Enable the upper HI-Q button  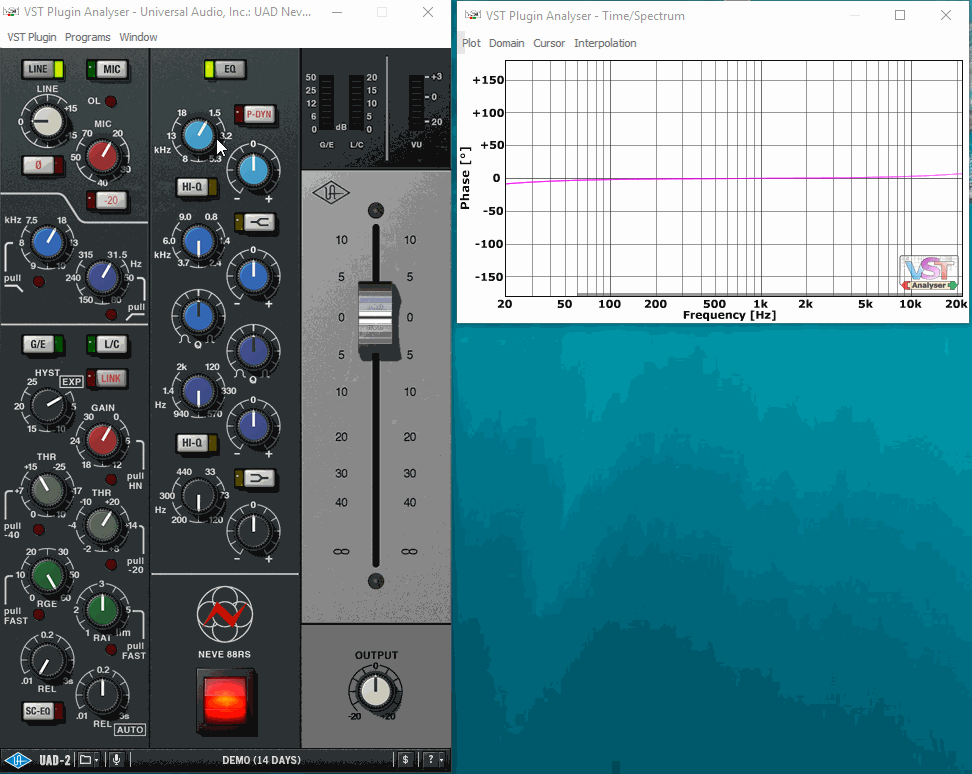point(197,187)
